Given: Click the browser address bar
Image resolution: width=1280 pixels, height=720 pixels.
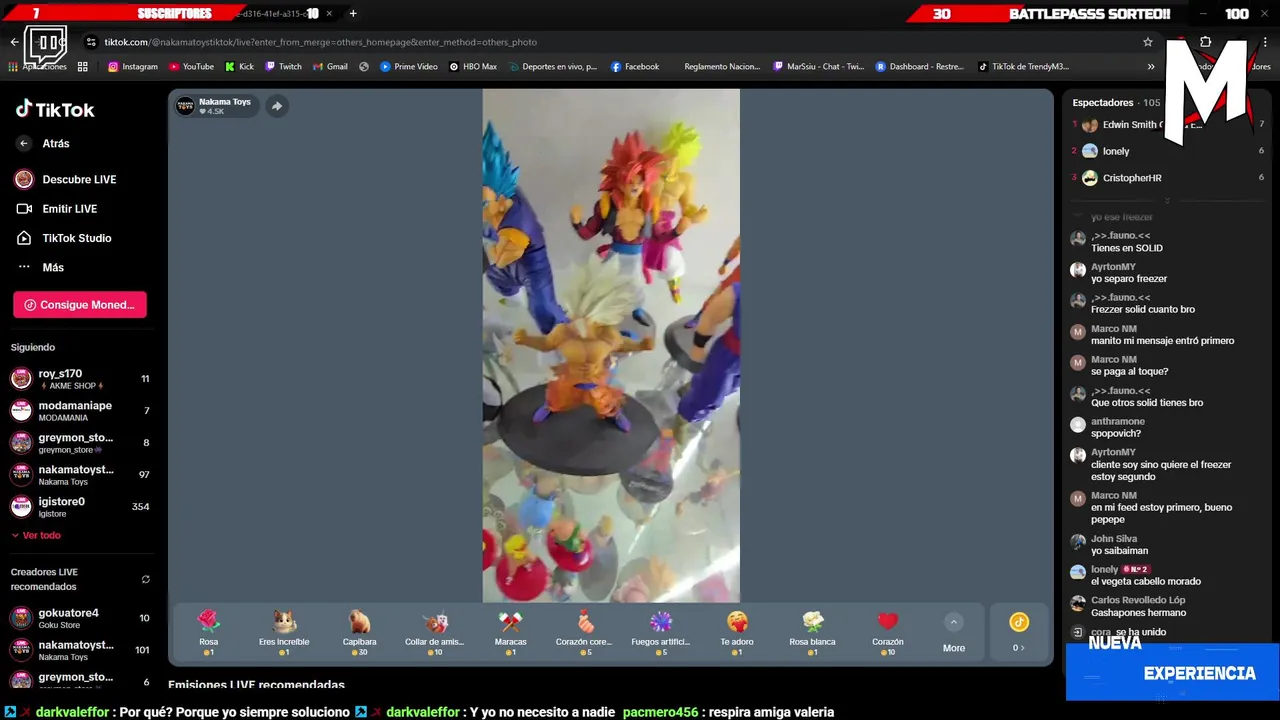Looking at the screenshot, I should 610,42.
